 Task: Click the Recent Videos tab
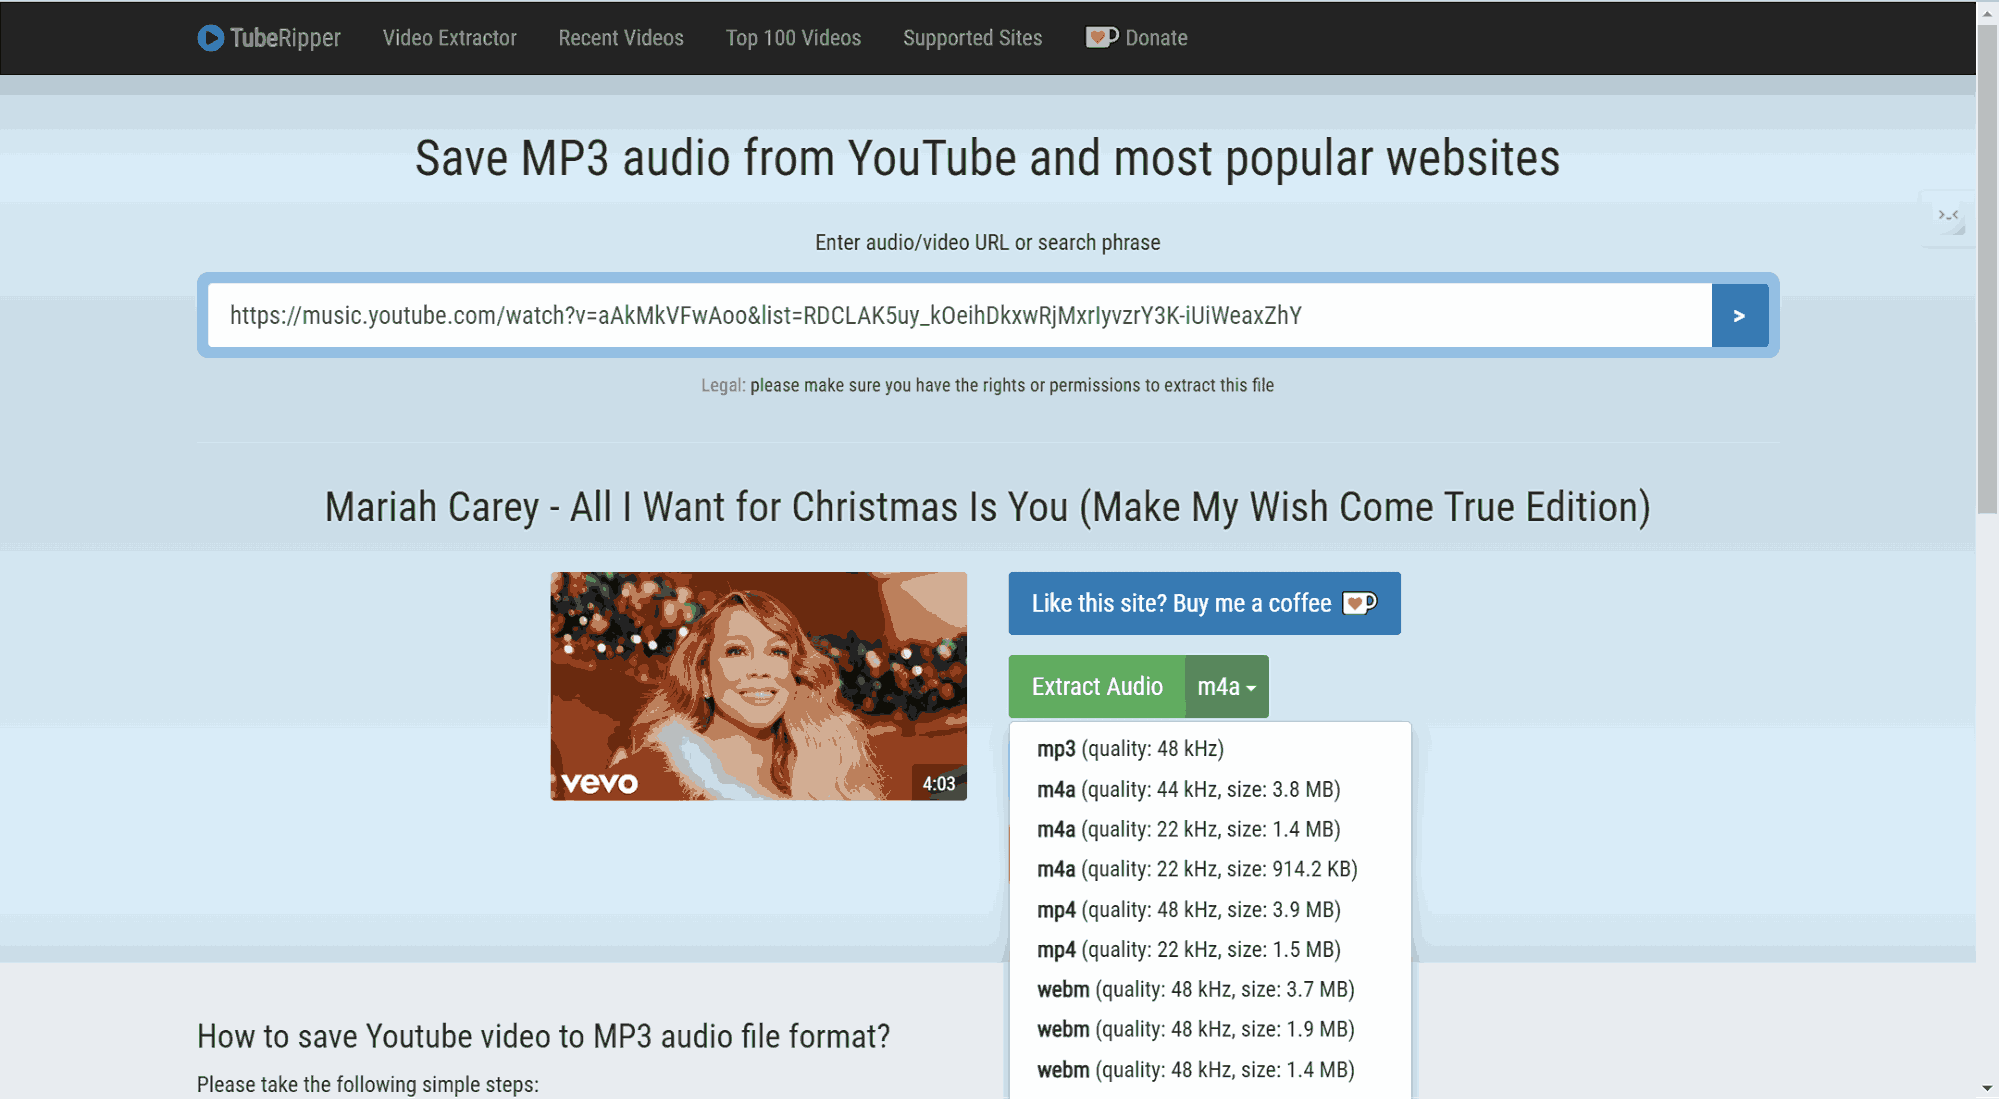tap(620, 37)
